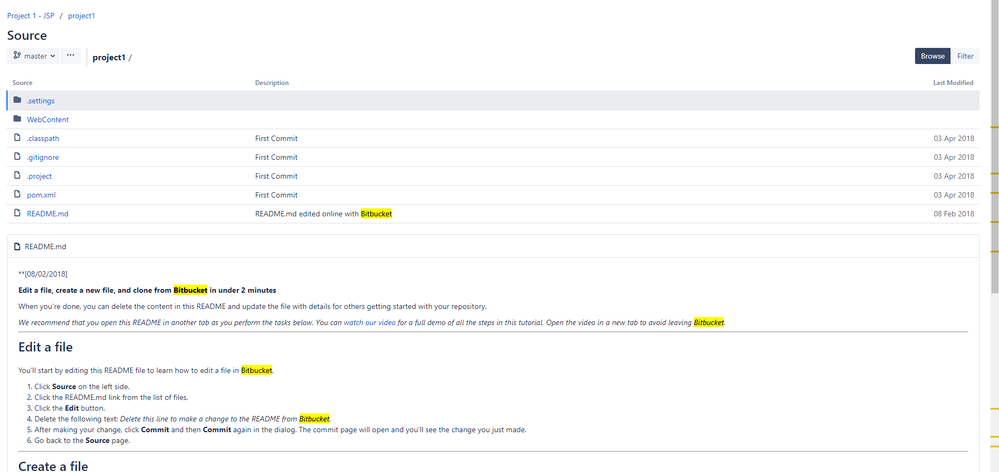Open README.md from the file list
The height and width of the screenshot is (472, 999).
pyautogui.click(x=48, y=214)
